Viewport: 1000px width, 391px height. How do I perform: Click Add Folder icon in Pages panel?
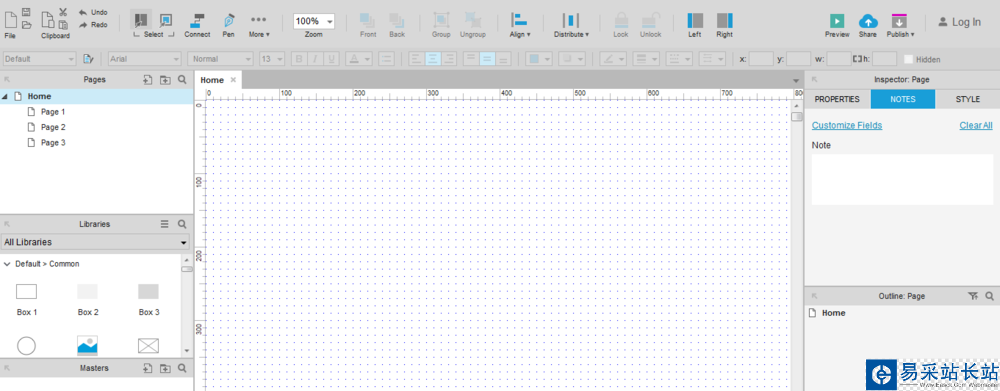(165, 80)
